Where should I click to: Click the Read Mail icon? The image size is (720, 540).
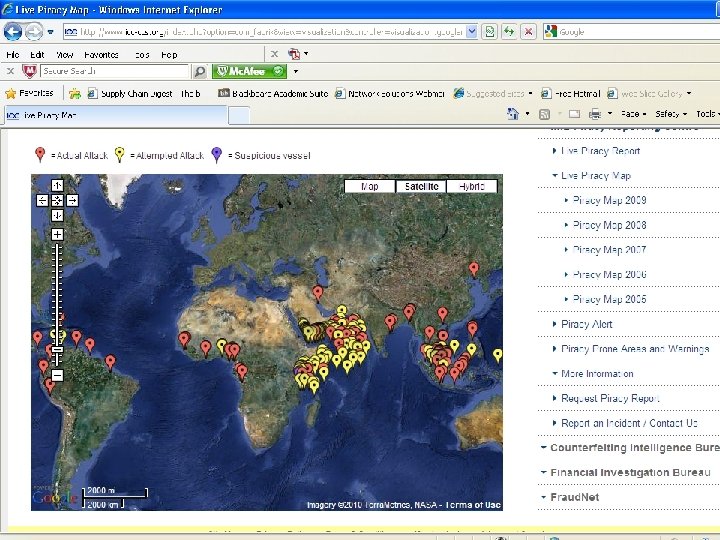click(574, 114)
